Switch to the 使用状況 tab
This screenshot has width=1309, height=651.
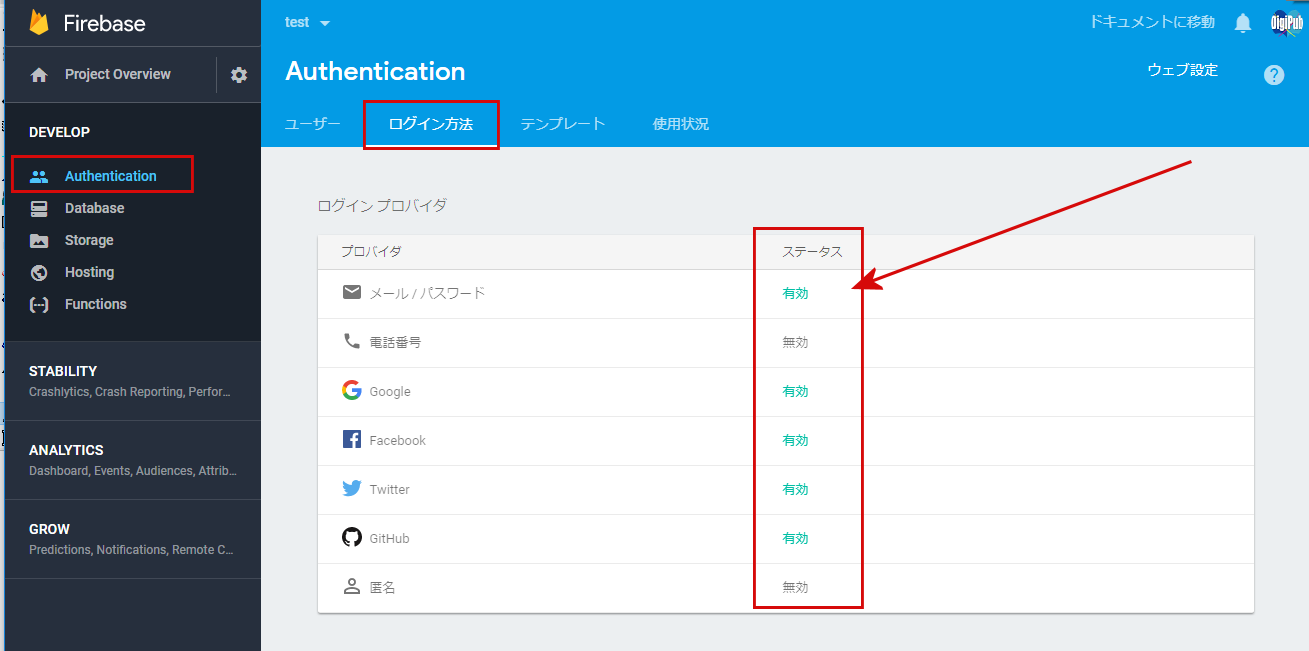[x=681, y=124]
